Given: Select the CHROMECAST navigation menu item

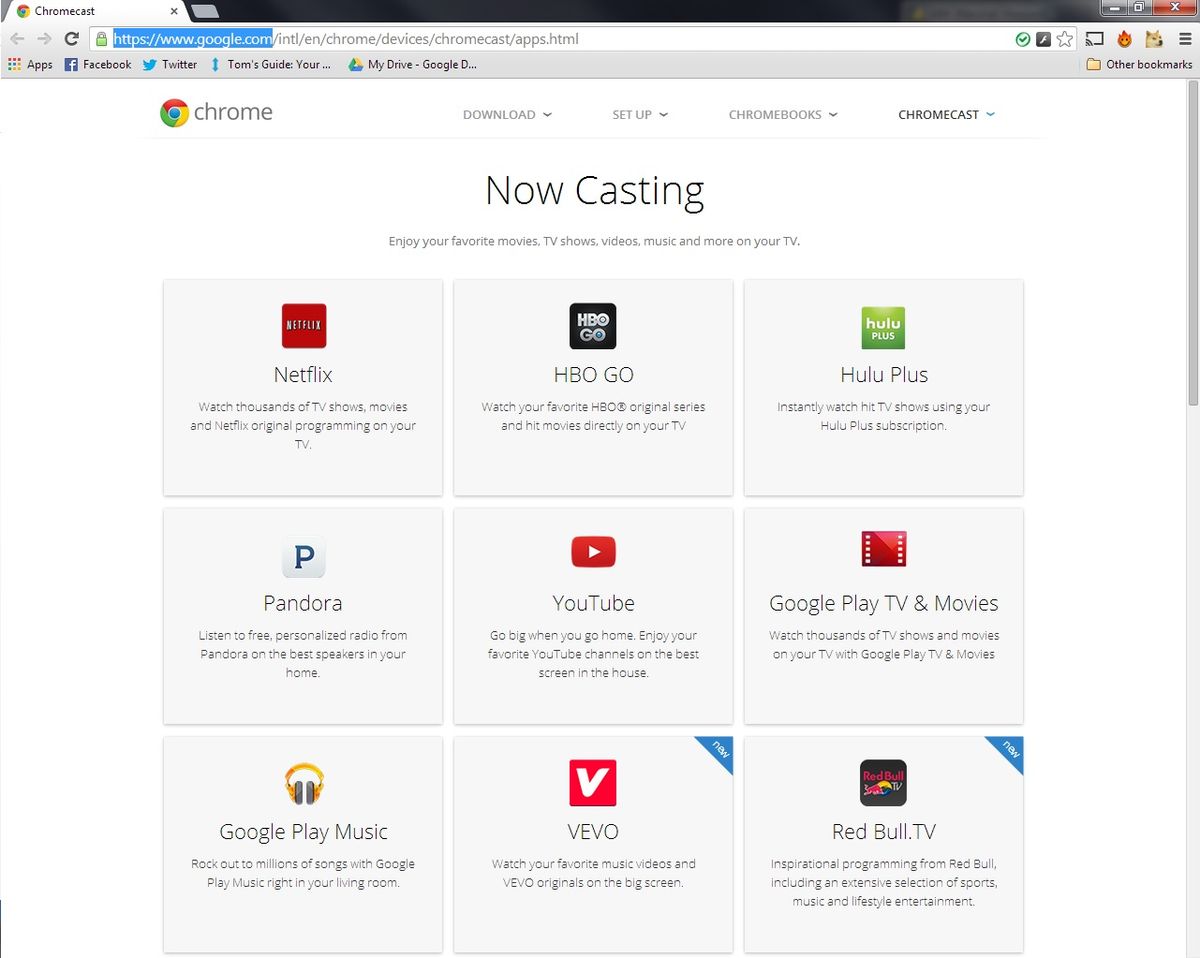Looking at the screenshot, I should point(945,114).
